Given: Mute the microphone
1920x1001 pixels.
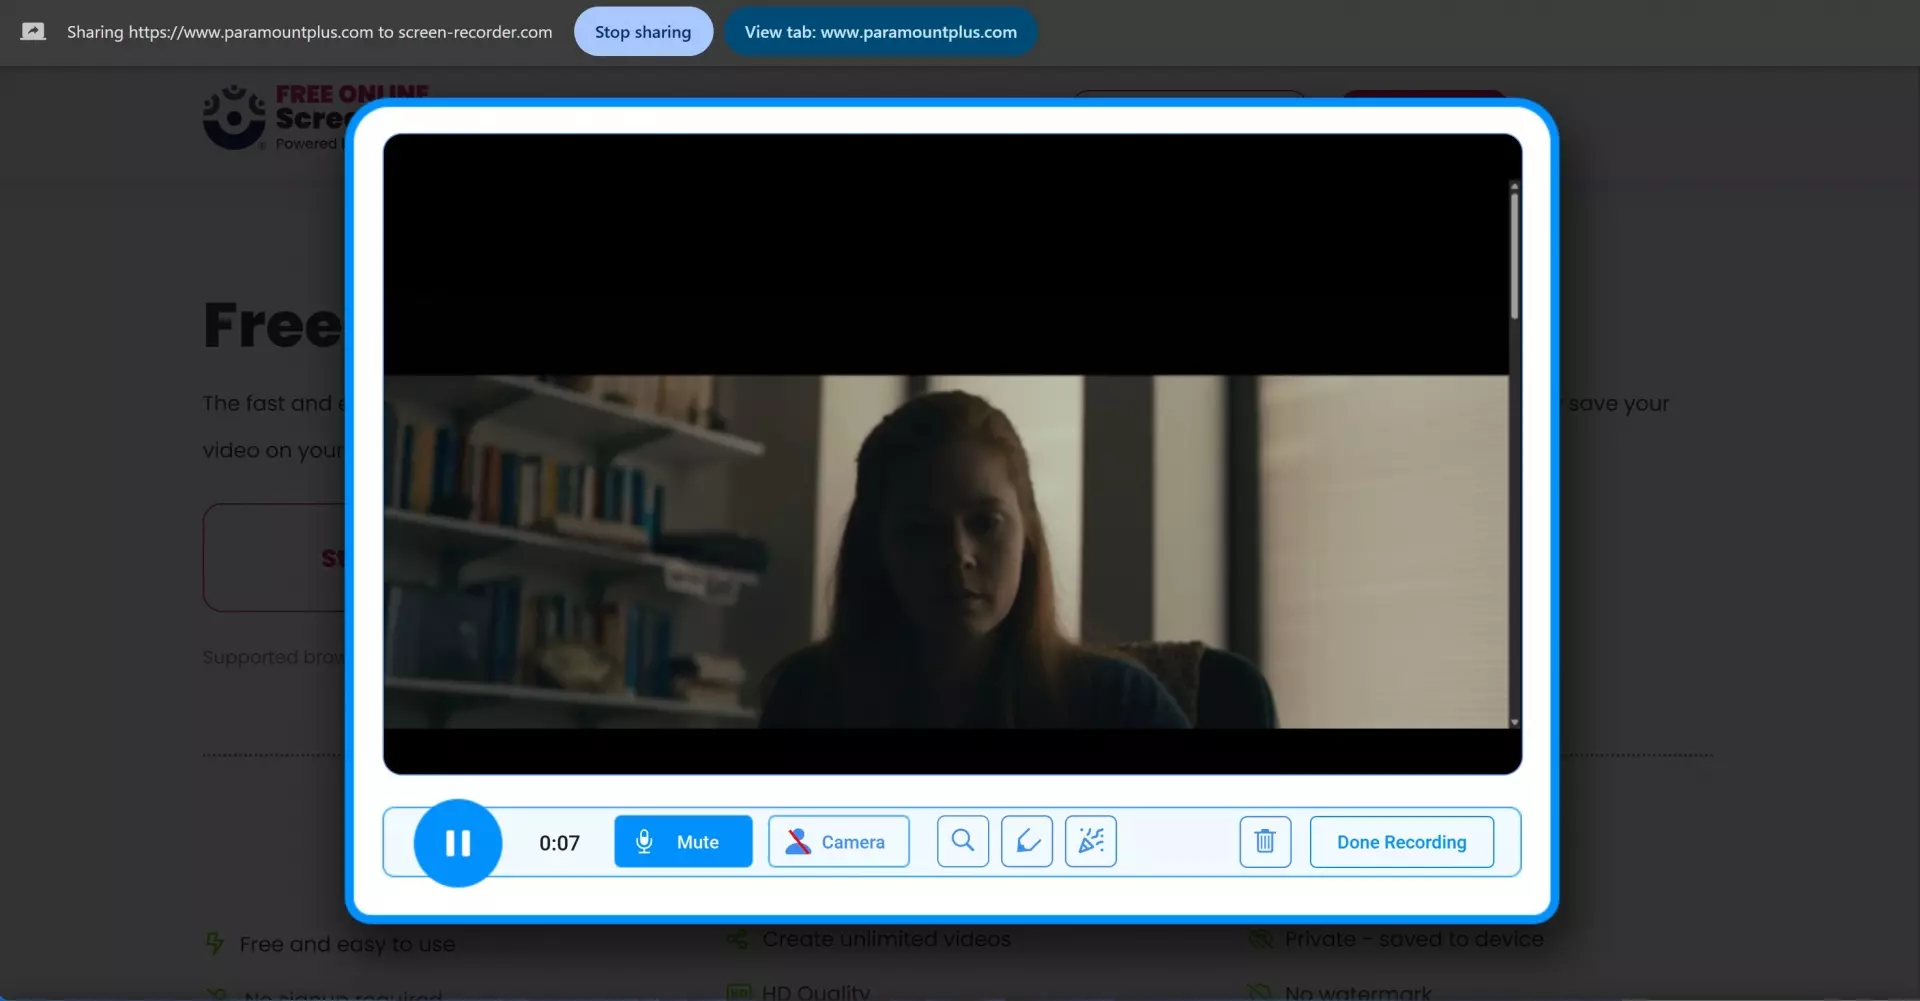Looking at the screenshot, I should 683,841.
